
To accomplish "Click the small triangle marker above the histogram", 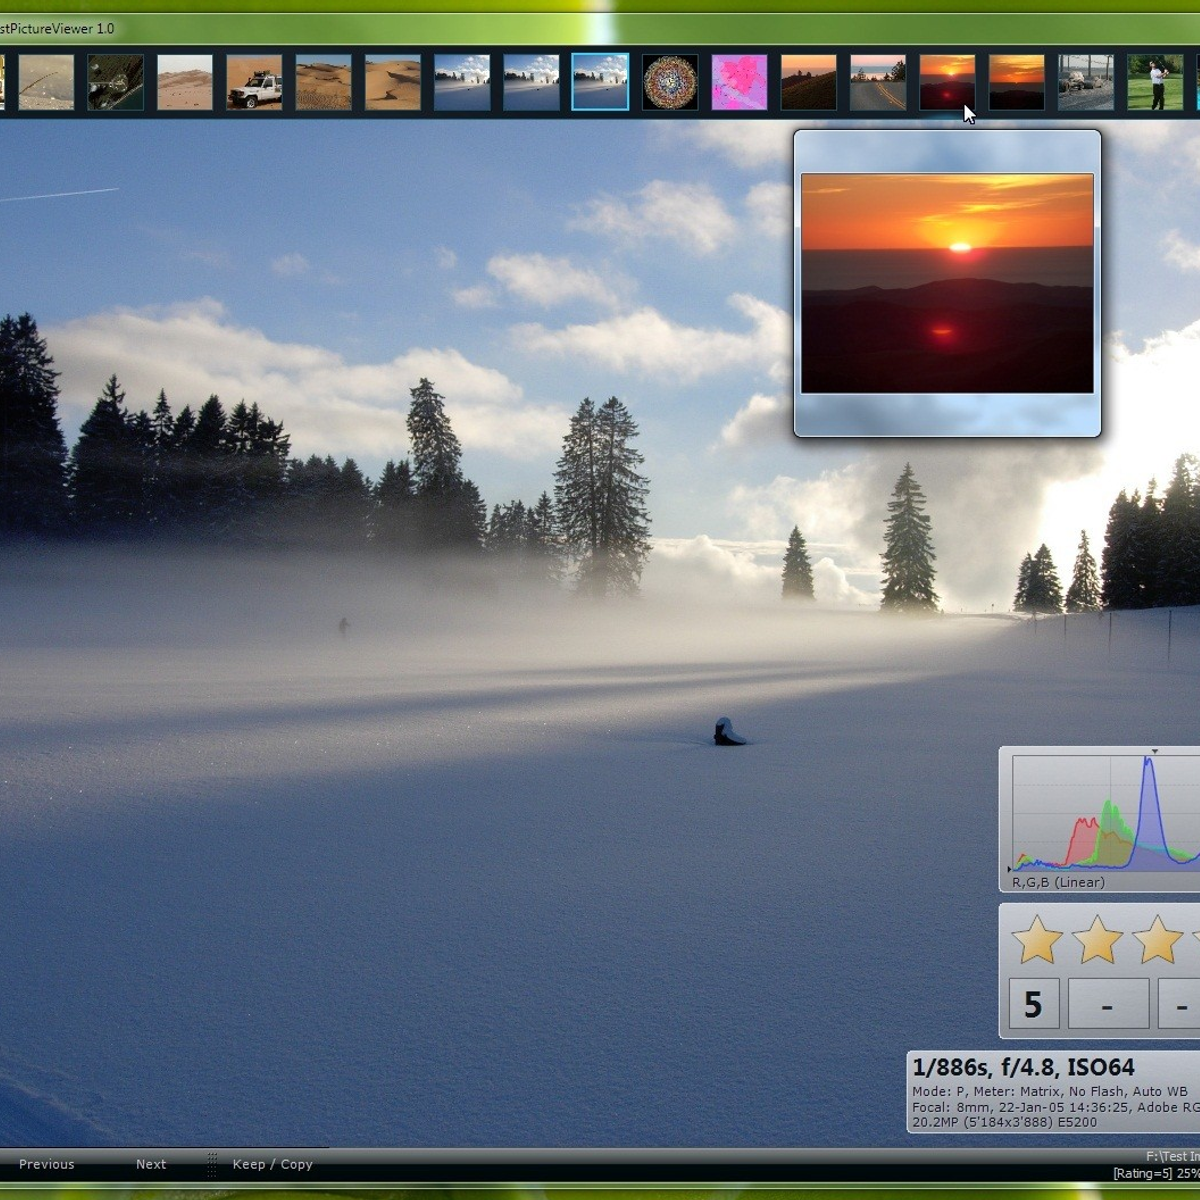I will click(x=1154, y=751).
